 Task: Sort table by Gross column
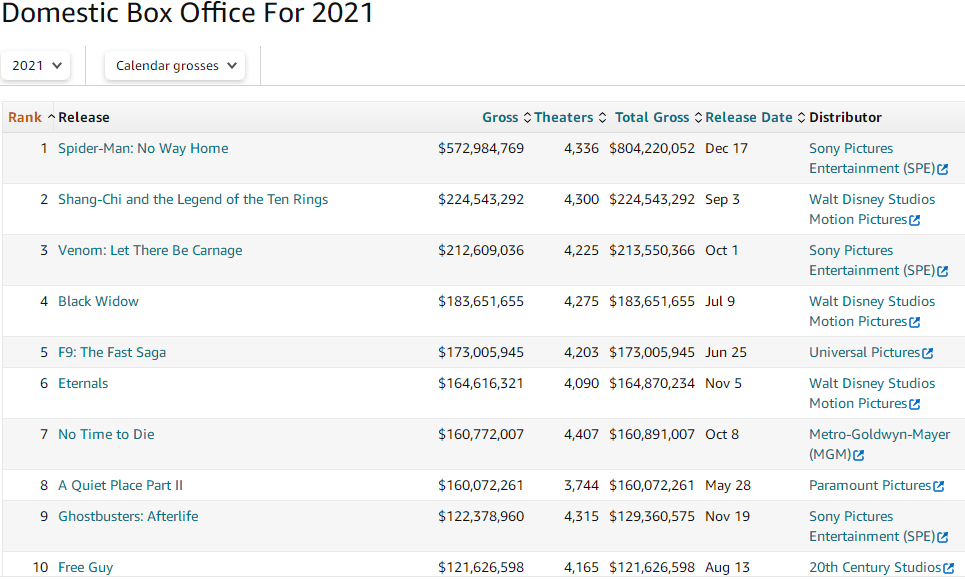coord(506,118)
